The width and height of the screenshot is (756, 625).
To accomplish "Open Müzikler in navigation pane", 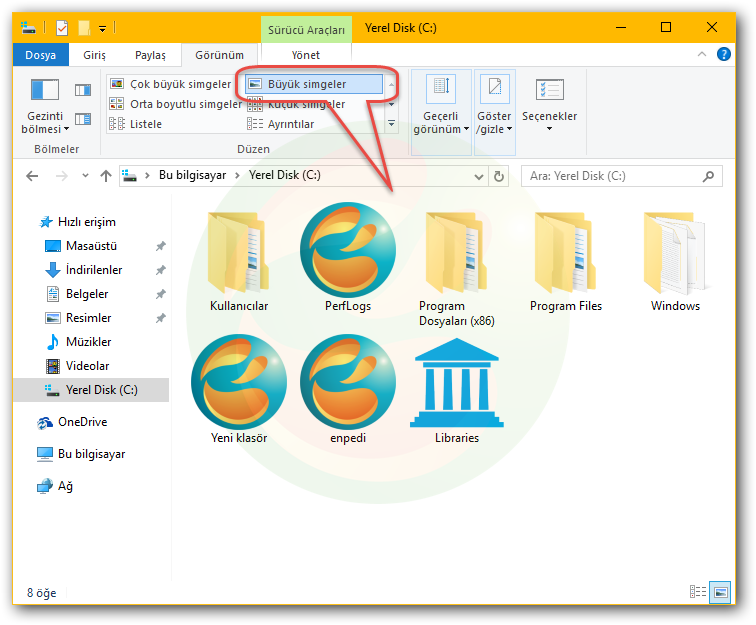I will pyautogui.click(x=88, y=342).
